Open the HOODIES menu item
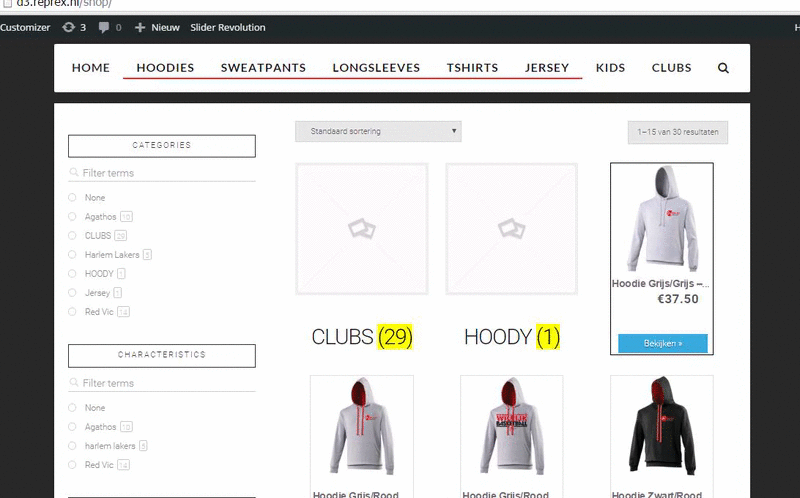The width and height of the screenshot is (800, 498). [165, 68]
